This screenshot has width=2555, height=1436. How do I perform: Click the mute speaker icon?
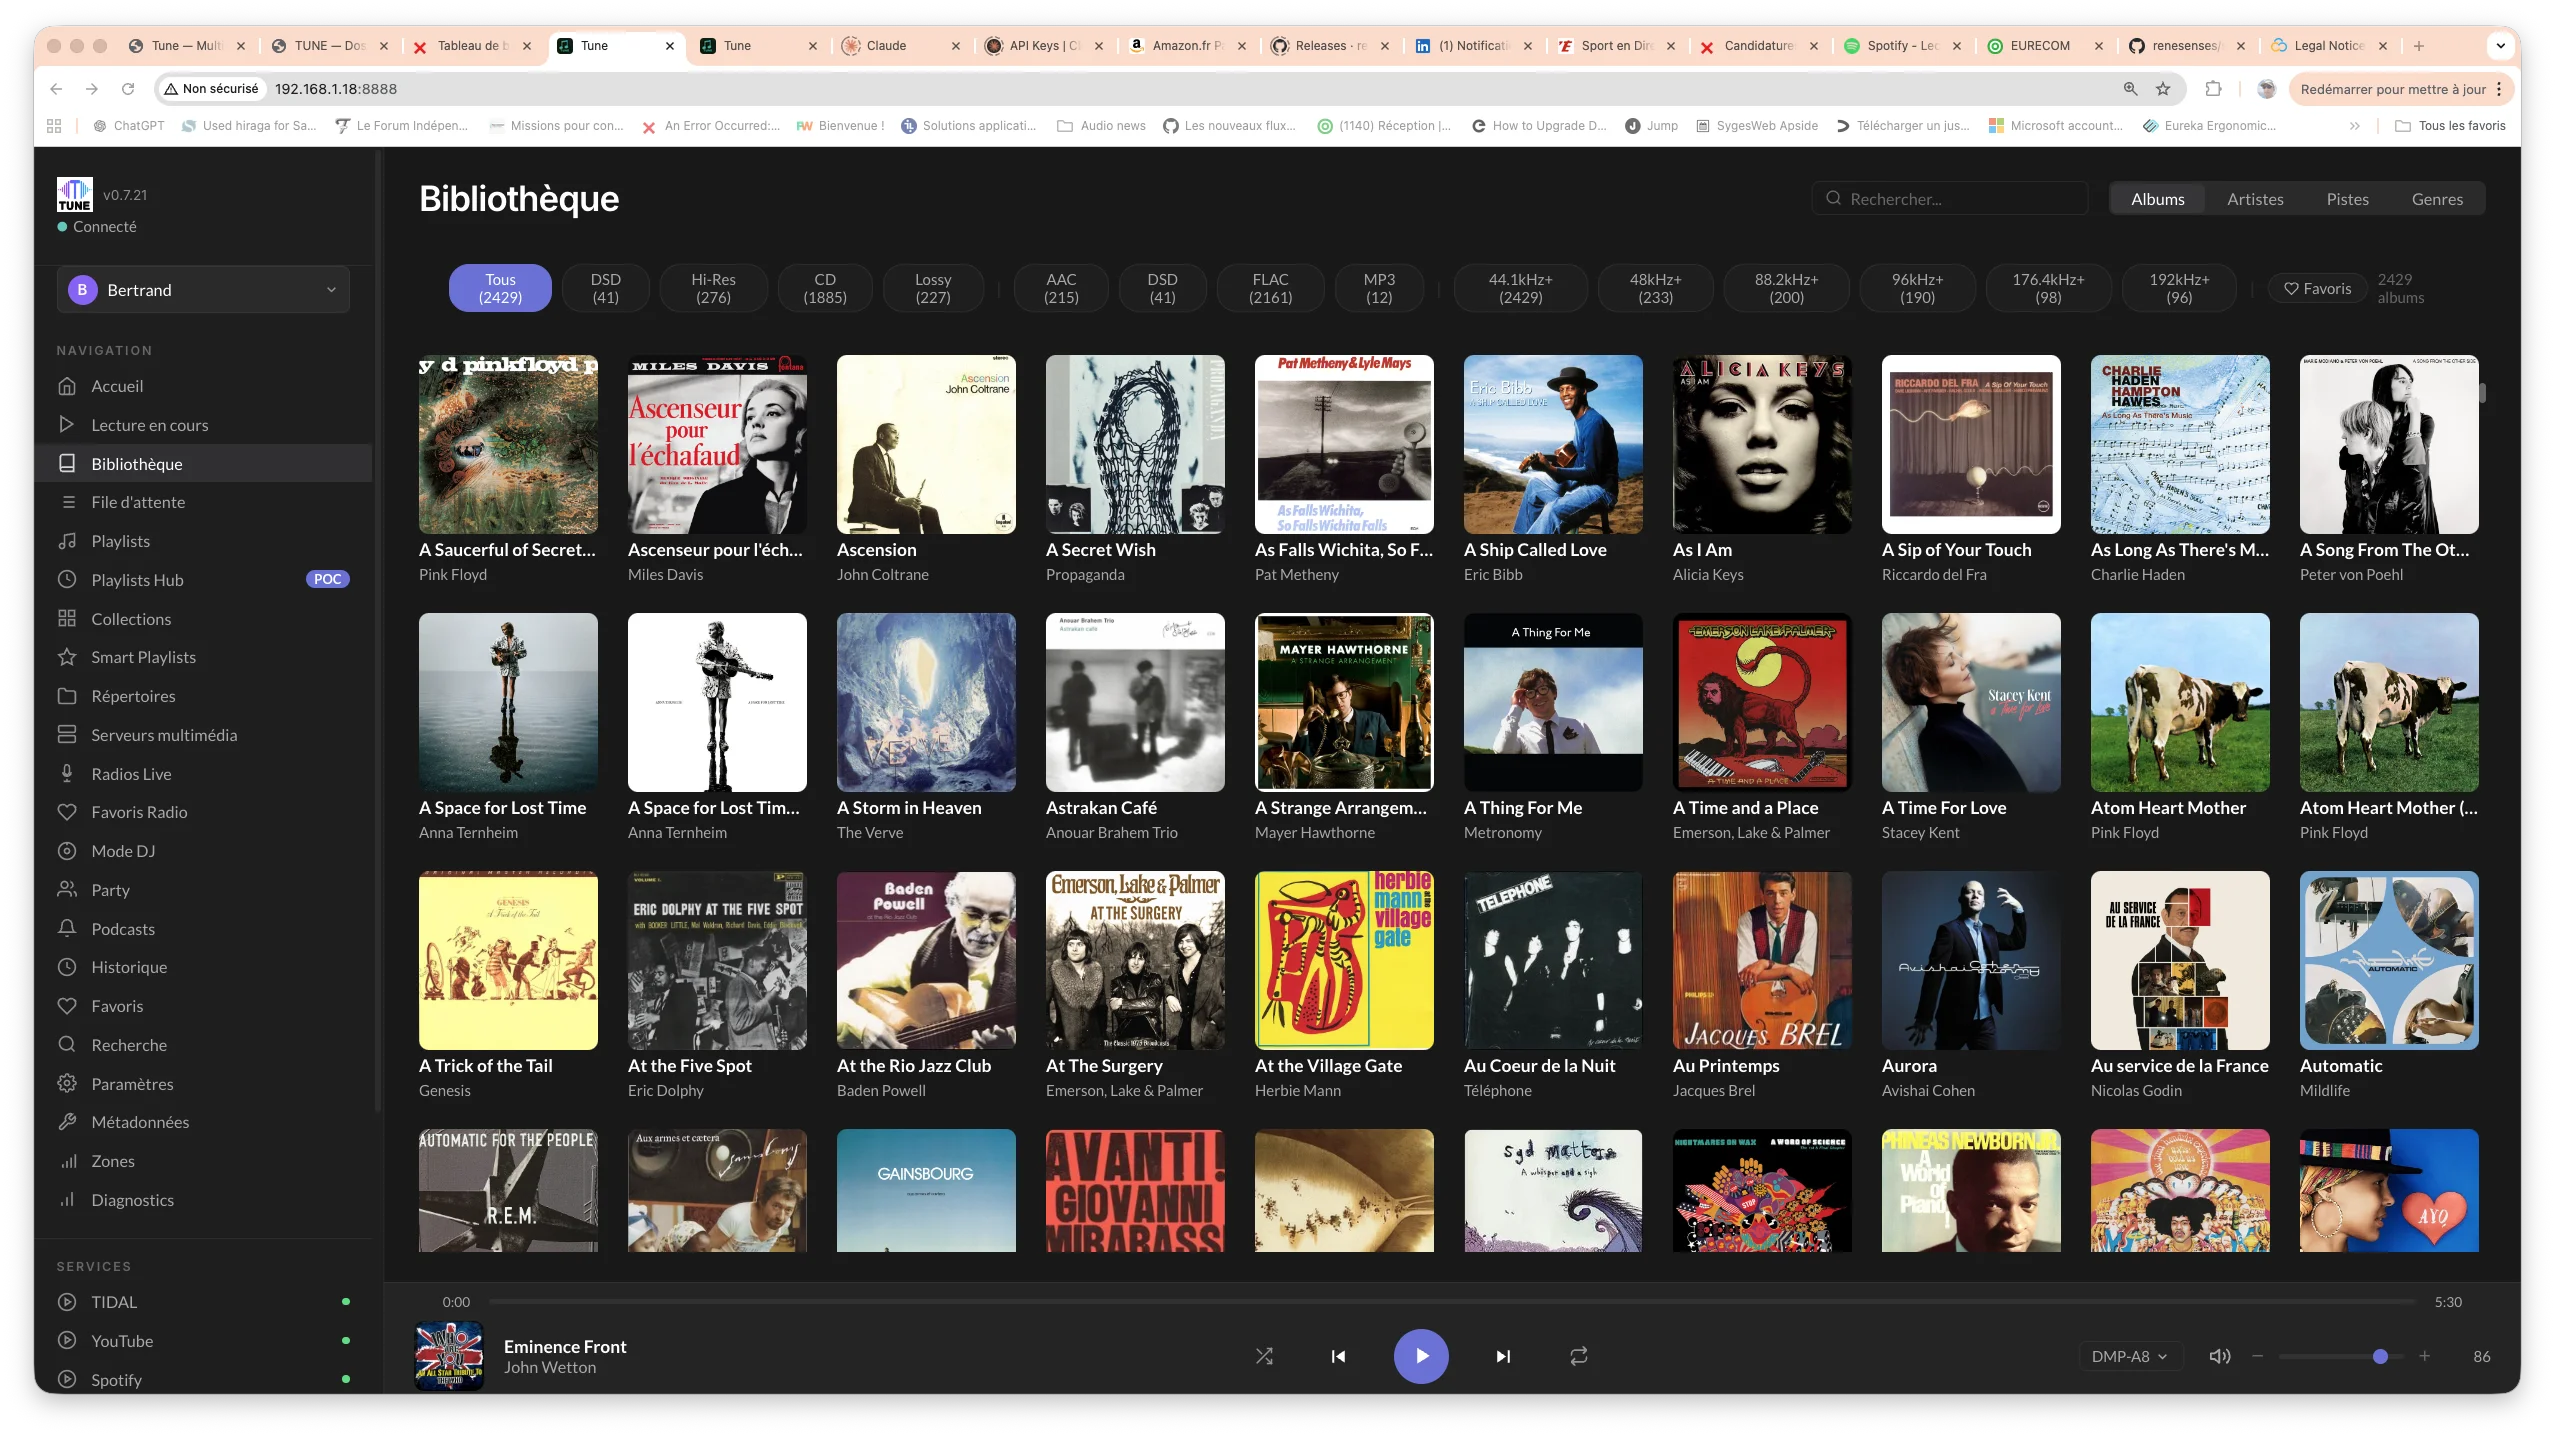2219,1357
